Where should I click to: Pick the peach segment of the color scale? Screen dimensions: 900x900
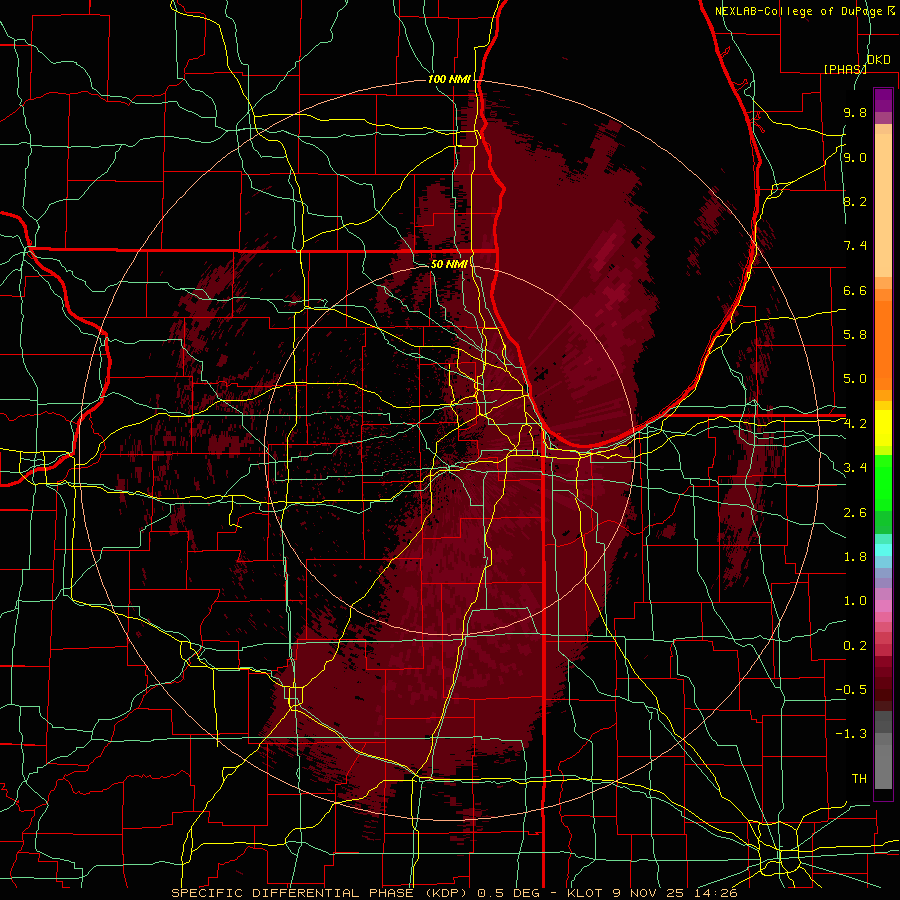[883, 205]
